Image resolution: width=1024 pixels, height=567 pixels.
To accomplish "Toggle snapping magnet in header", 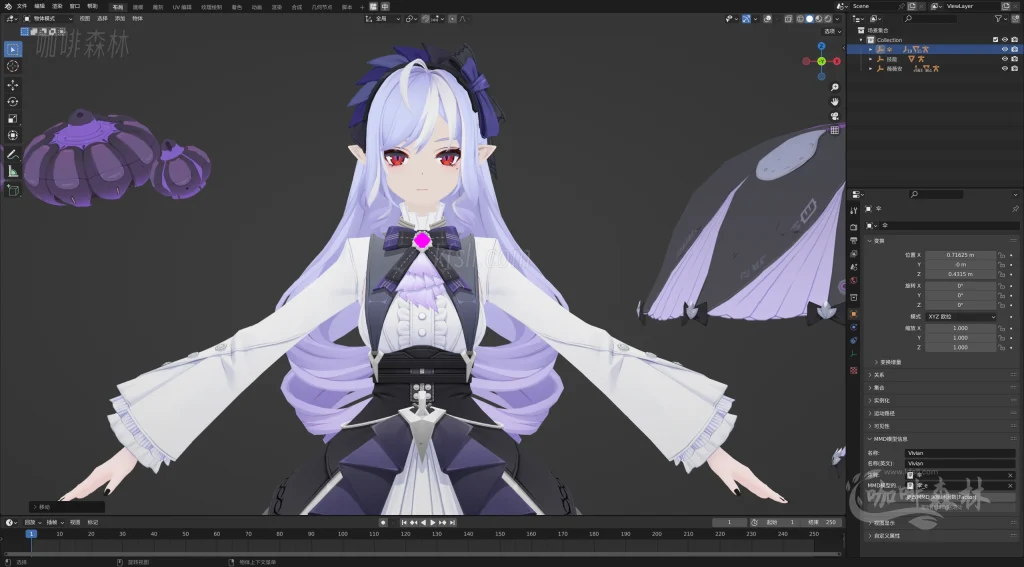I will click(x=426, y=19).
